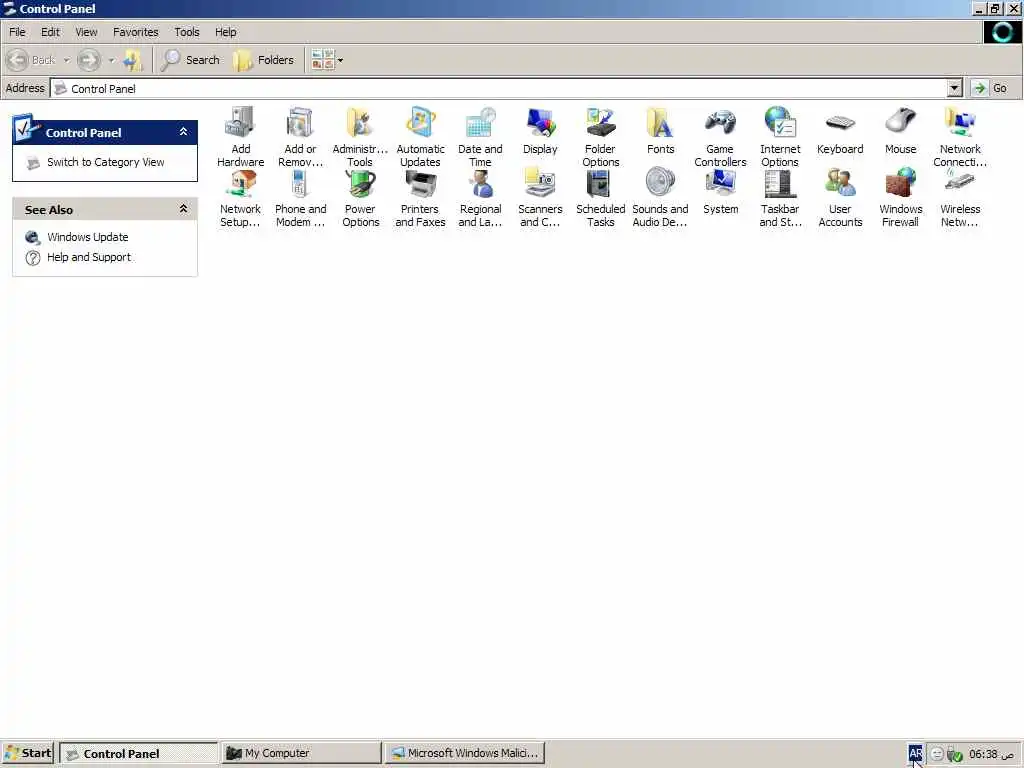Collapse the Control Panel side pane
The image size is (1024, 768).
pyautogui.click(x=184, y=132)
